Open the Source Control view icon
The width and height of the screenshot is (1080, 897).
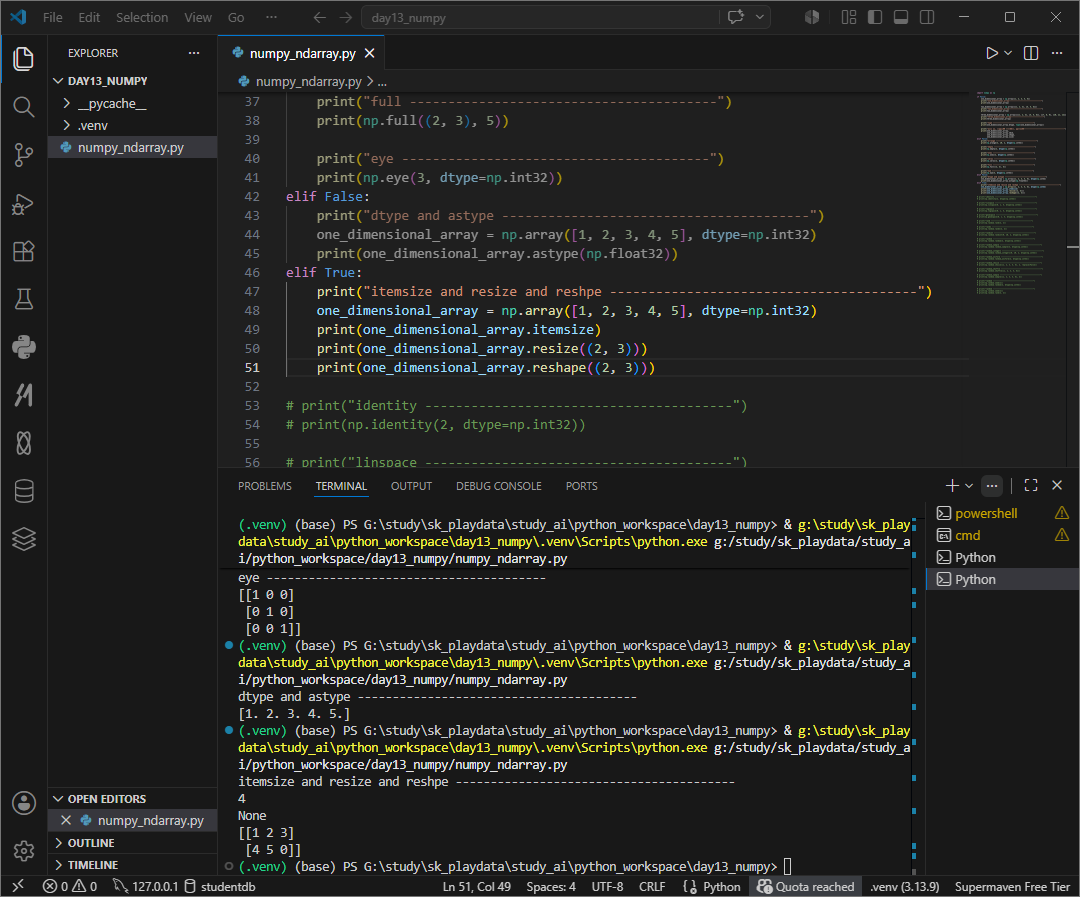23,155
